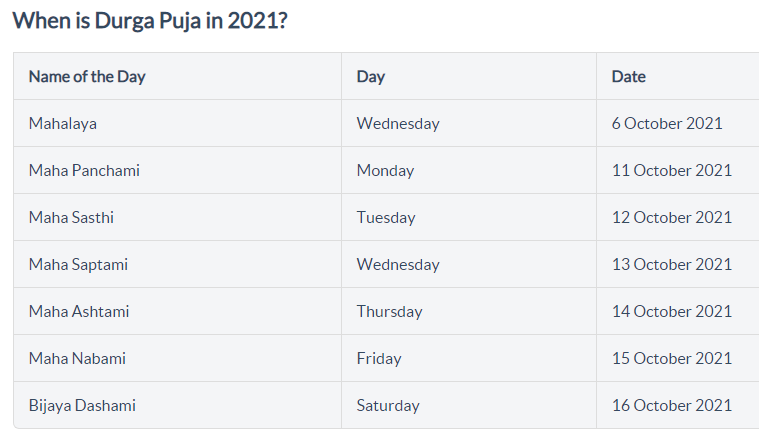Click the Maha Nabami cell
Screen dimensions: 759x435
pyautogui.click(x=77, y=359)
